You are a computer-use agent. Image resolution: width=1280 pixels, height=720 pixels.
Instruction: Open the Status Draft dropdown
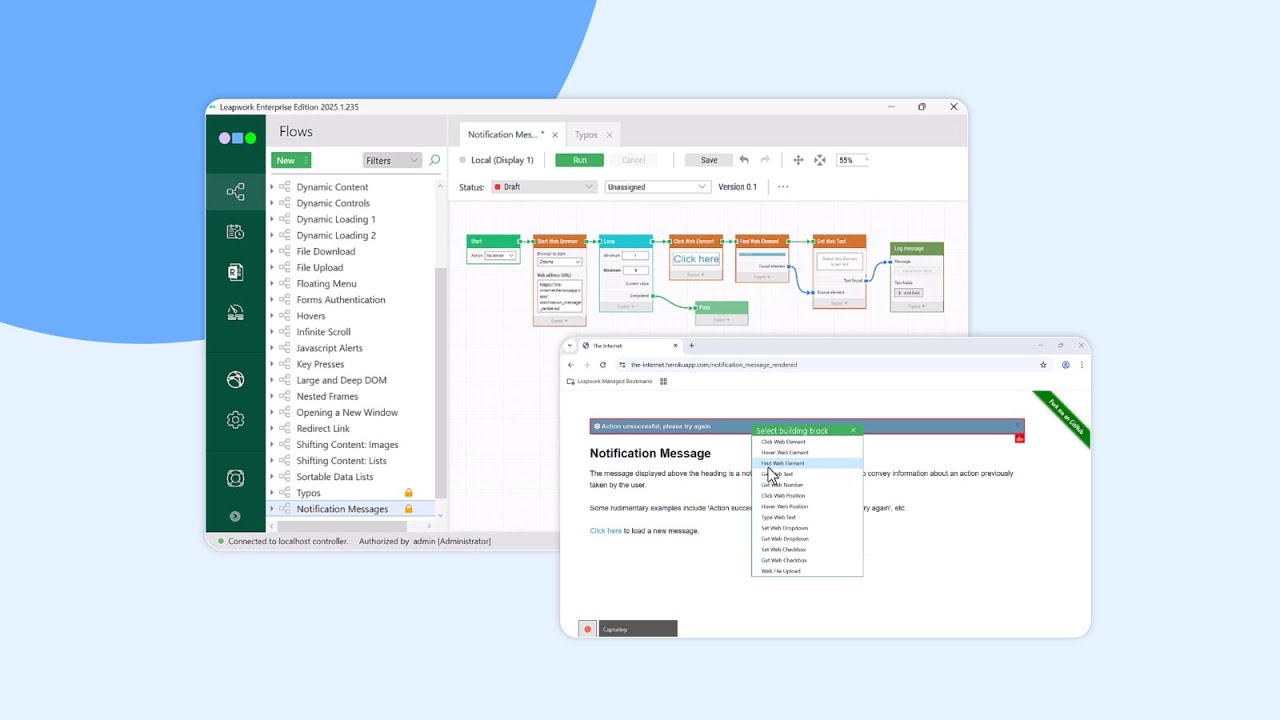[544, 187]
